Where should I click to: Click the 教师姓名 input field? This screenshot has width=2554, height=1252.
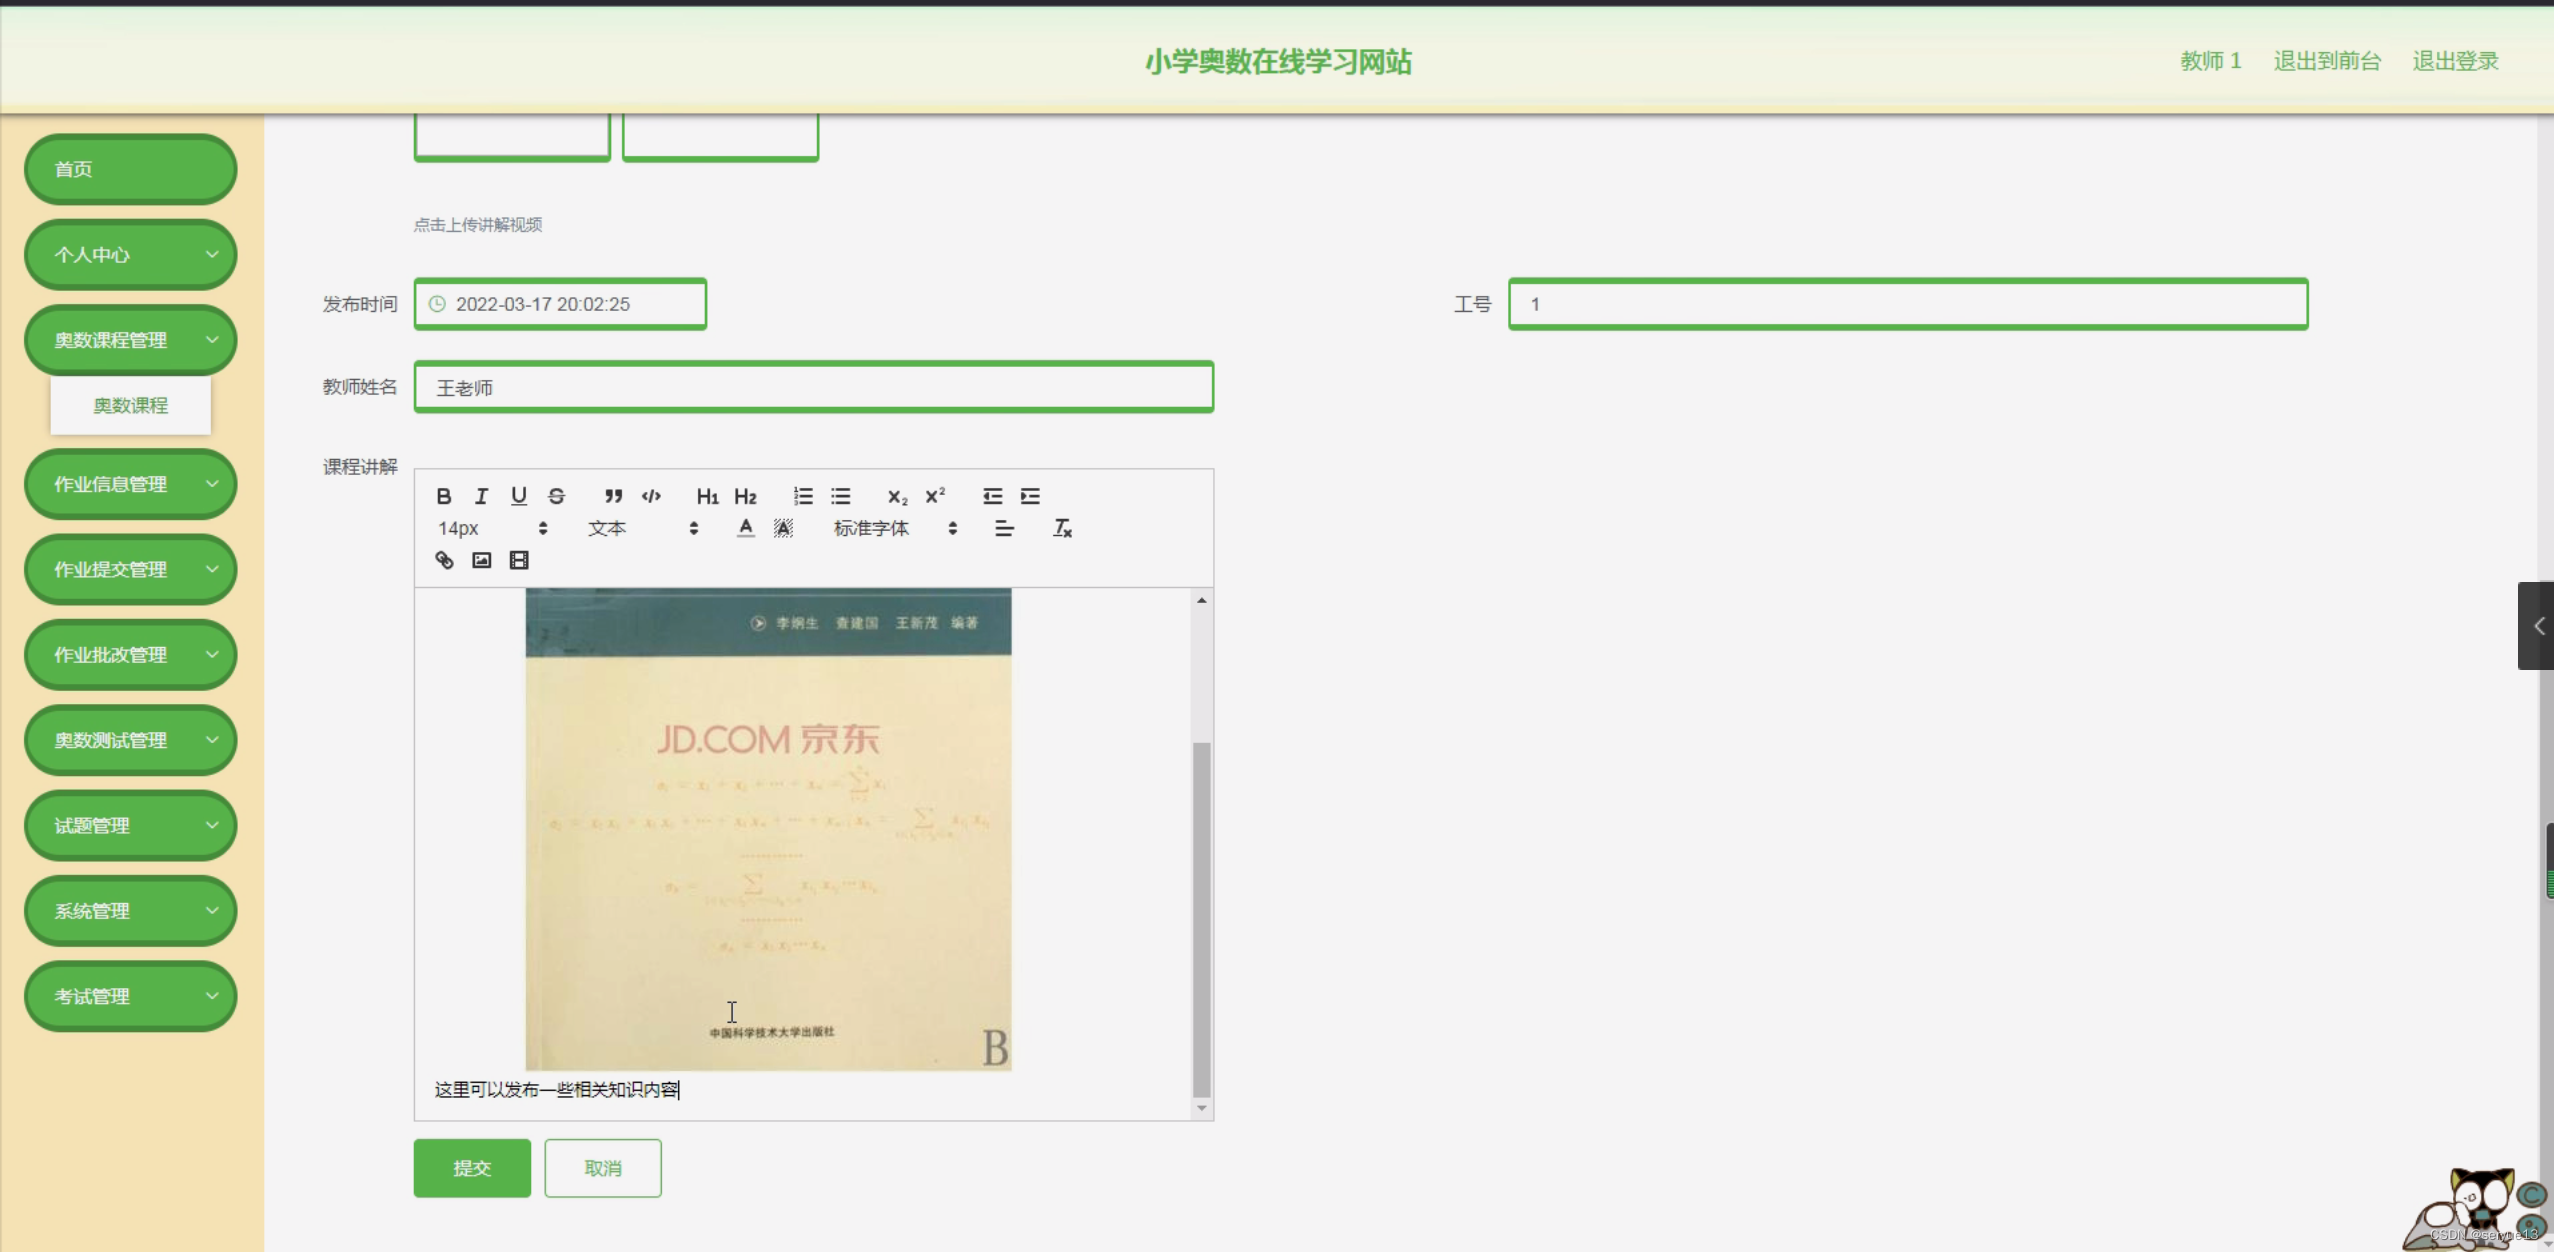[x=813, y=388]
